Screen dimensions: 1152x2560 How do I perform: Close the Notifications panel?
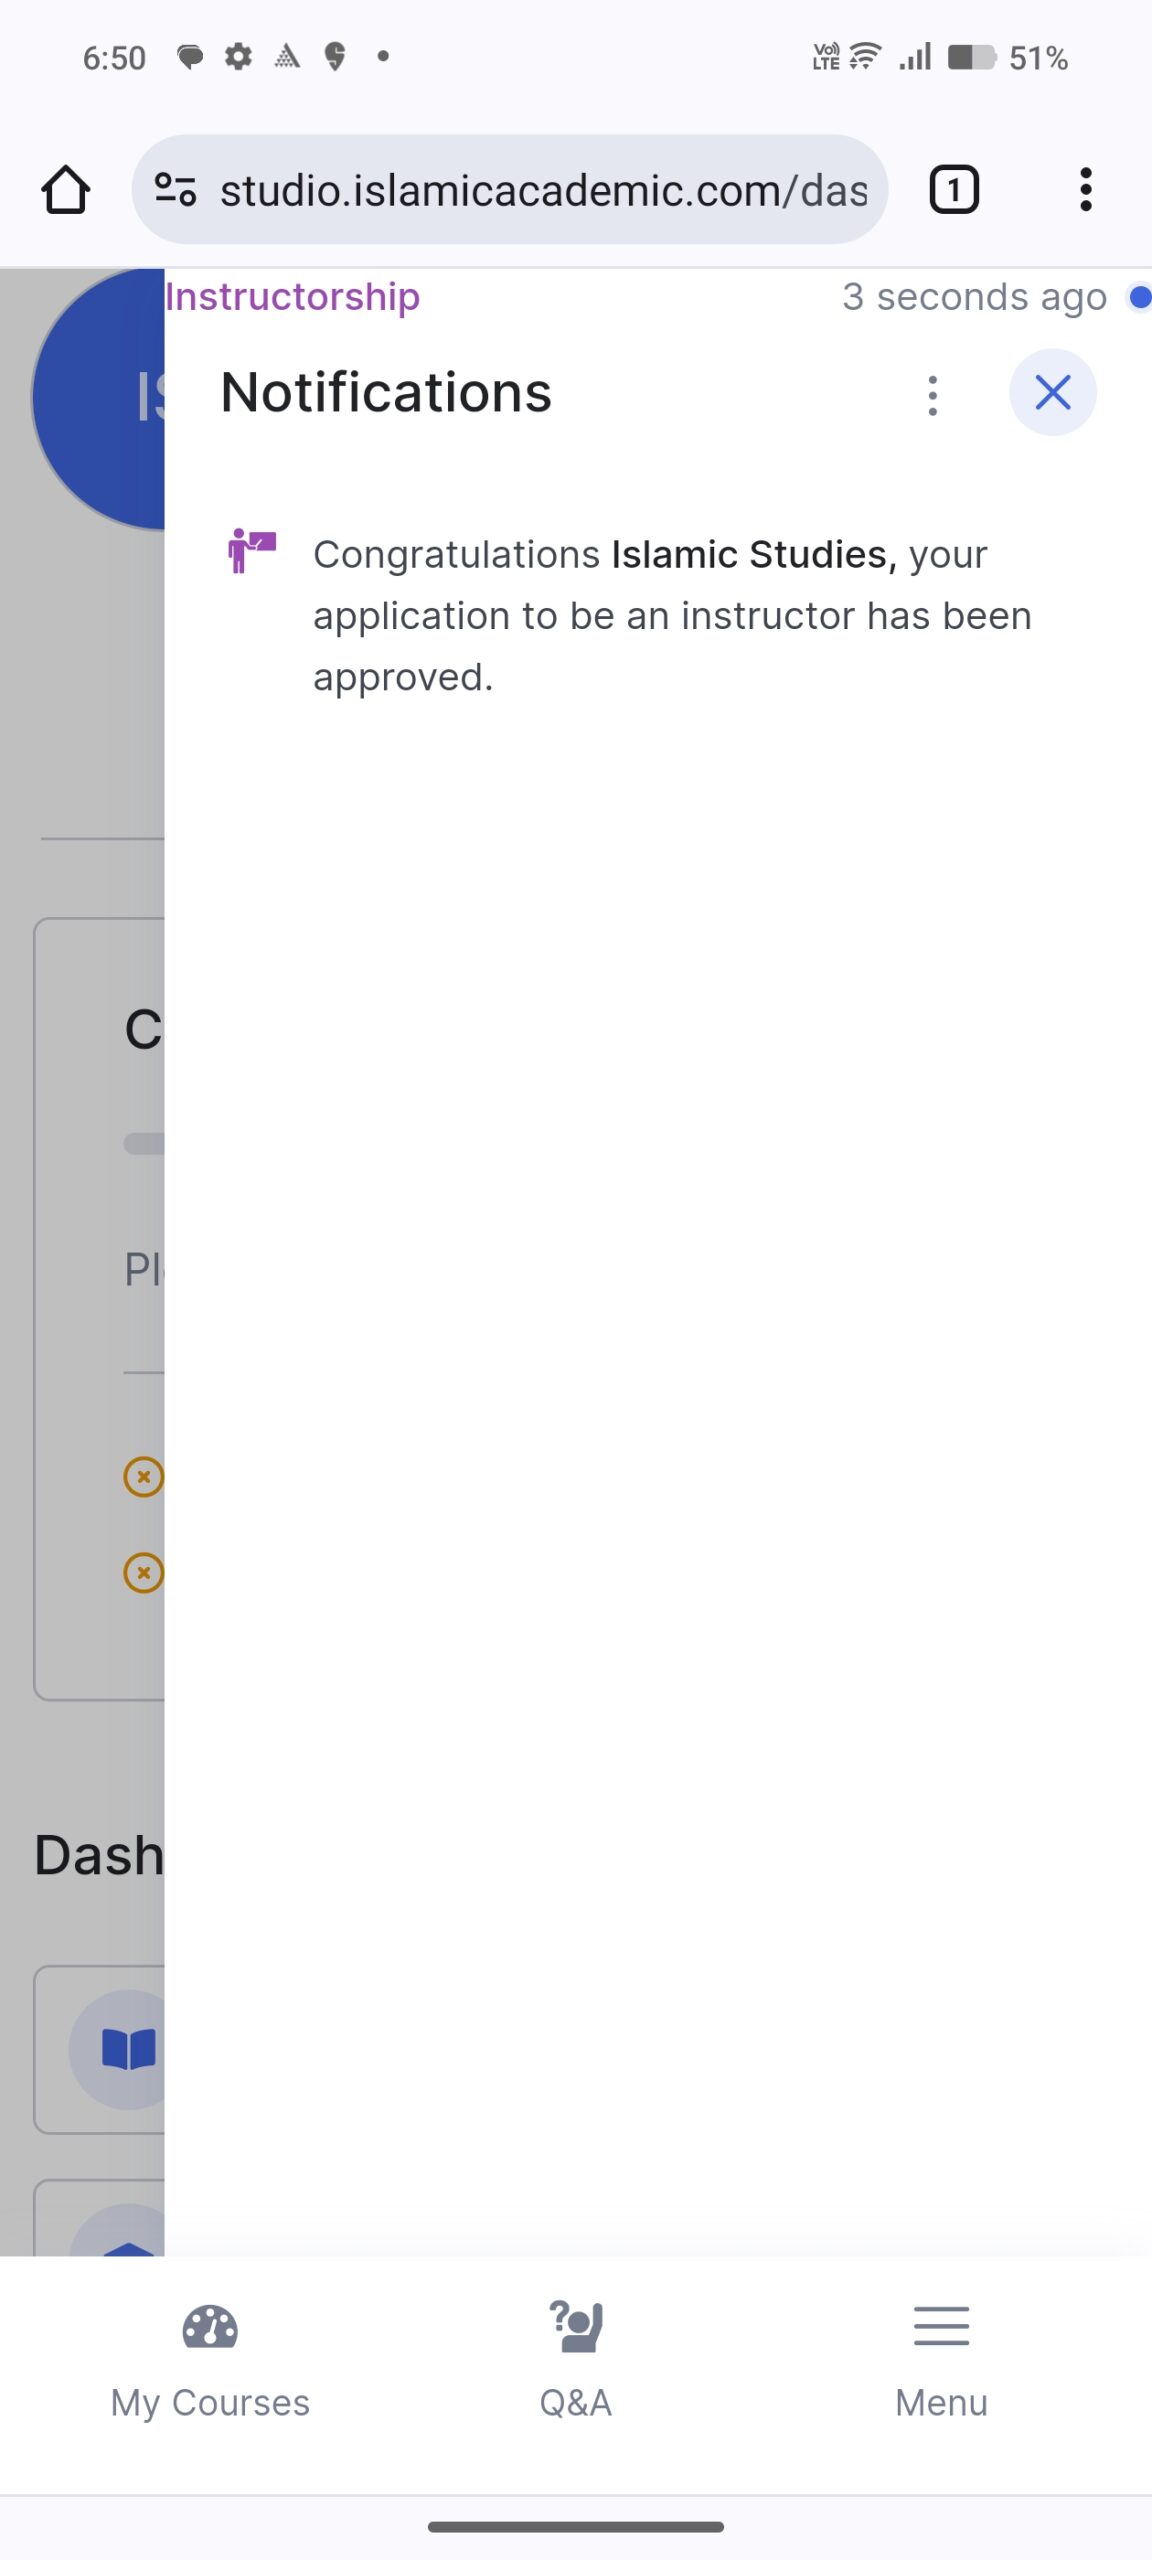coord(1052,392)
